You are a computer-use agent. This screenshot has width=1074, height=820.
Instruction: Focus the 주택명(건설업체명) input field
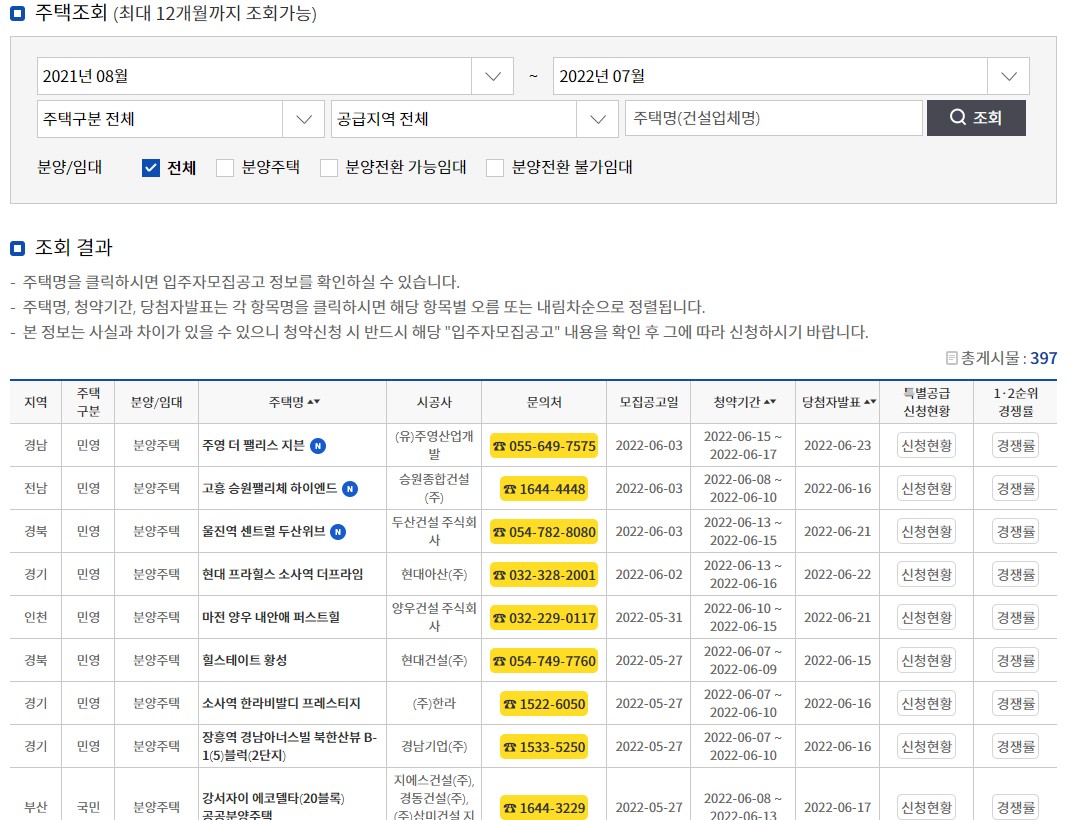(x=773, y=118)
